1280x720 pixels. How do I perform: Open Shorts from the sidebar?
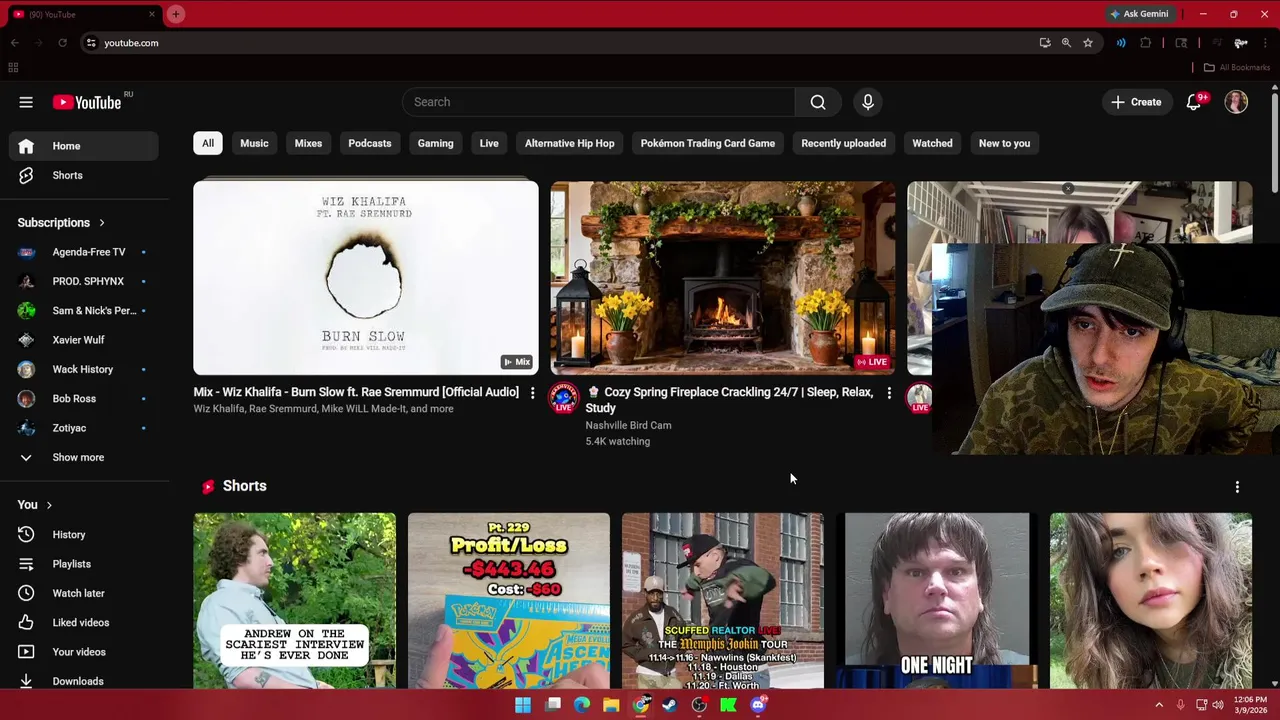pyautogui.click(x=84, y=175)
